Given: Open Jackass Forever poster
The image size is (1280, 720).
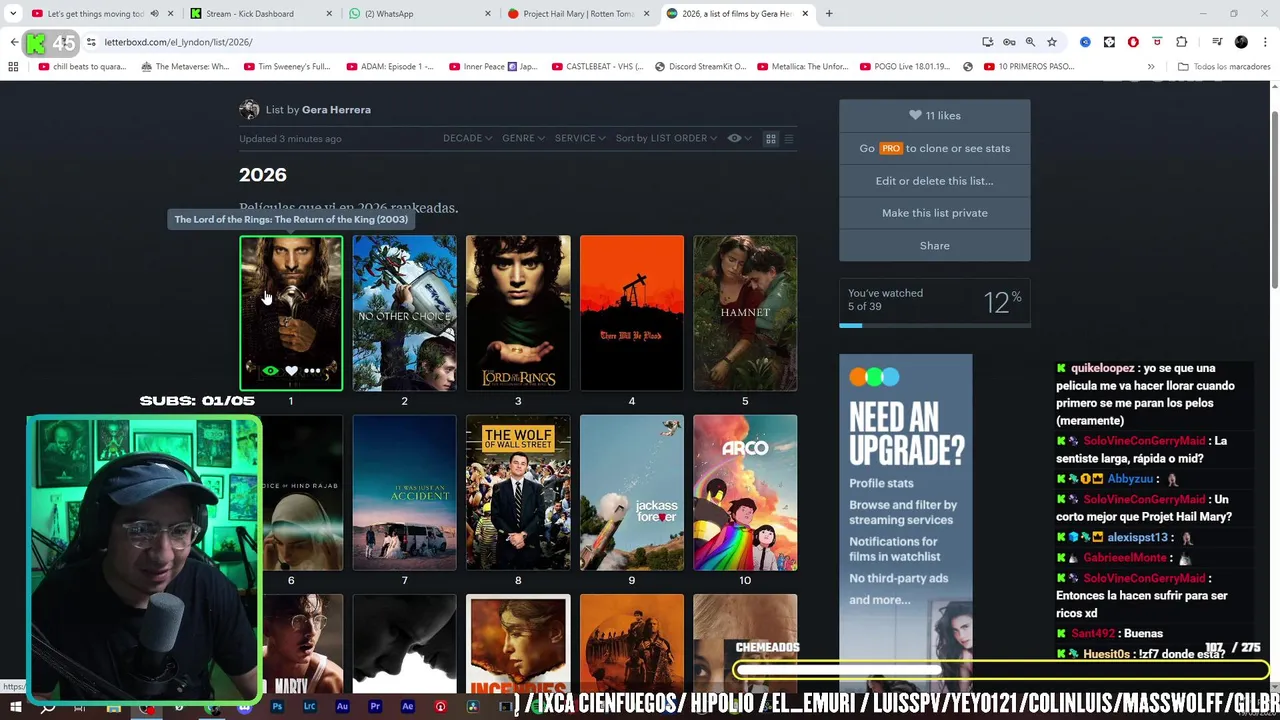Looking at the screenshot, I should coord(631,493).
